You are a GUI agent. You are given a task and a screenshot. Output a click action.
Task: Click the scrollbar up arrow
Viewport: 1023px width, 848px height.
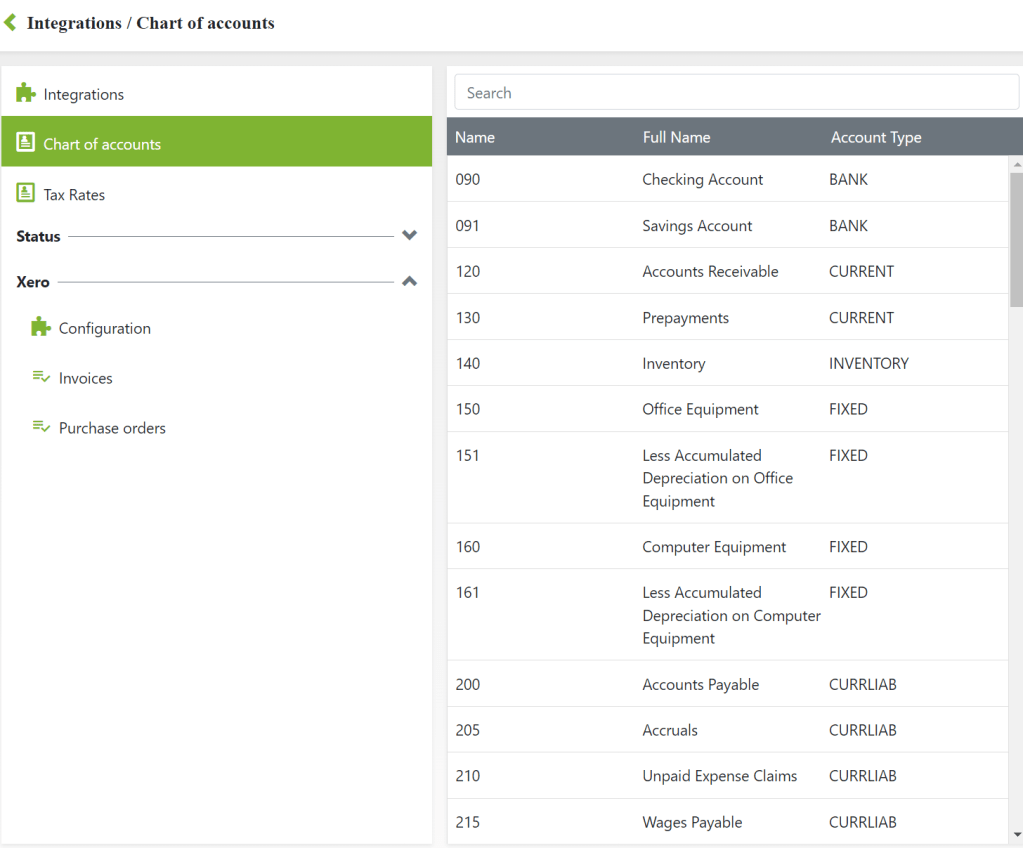click(1016, 164)
